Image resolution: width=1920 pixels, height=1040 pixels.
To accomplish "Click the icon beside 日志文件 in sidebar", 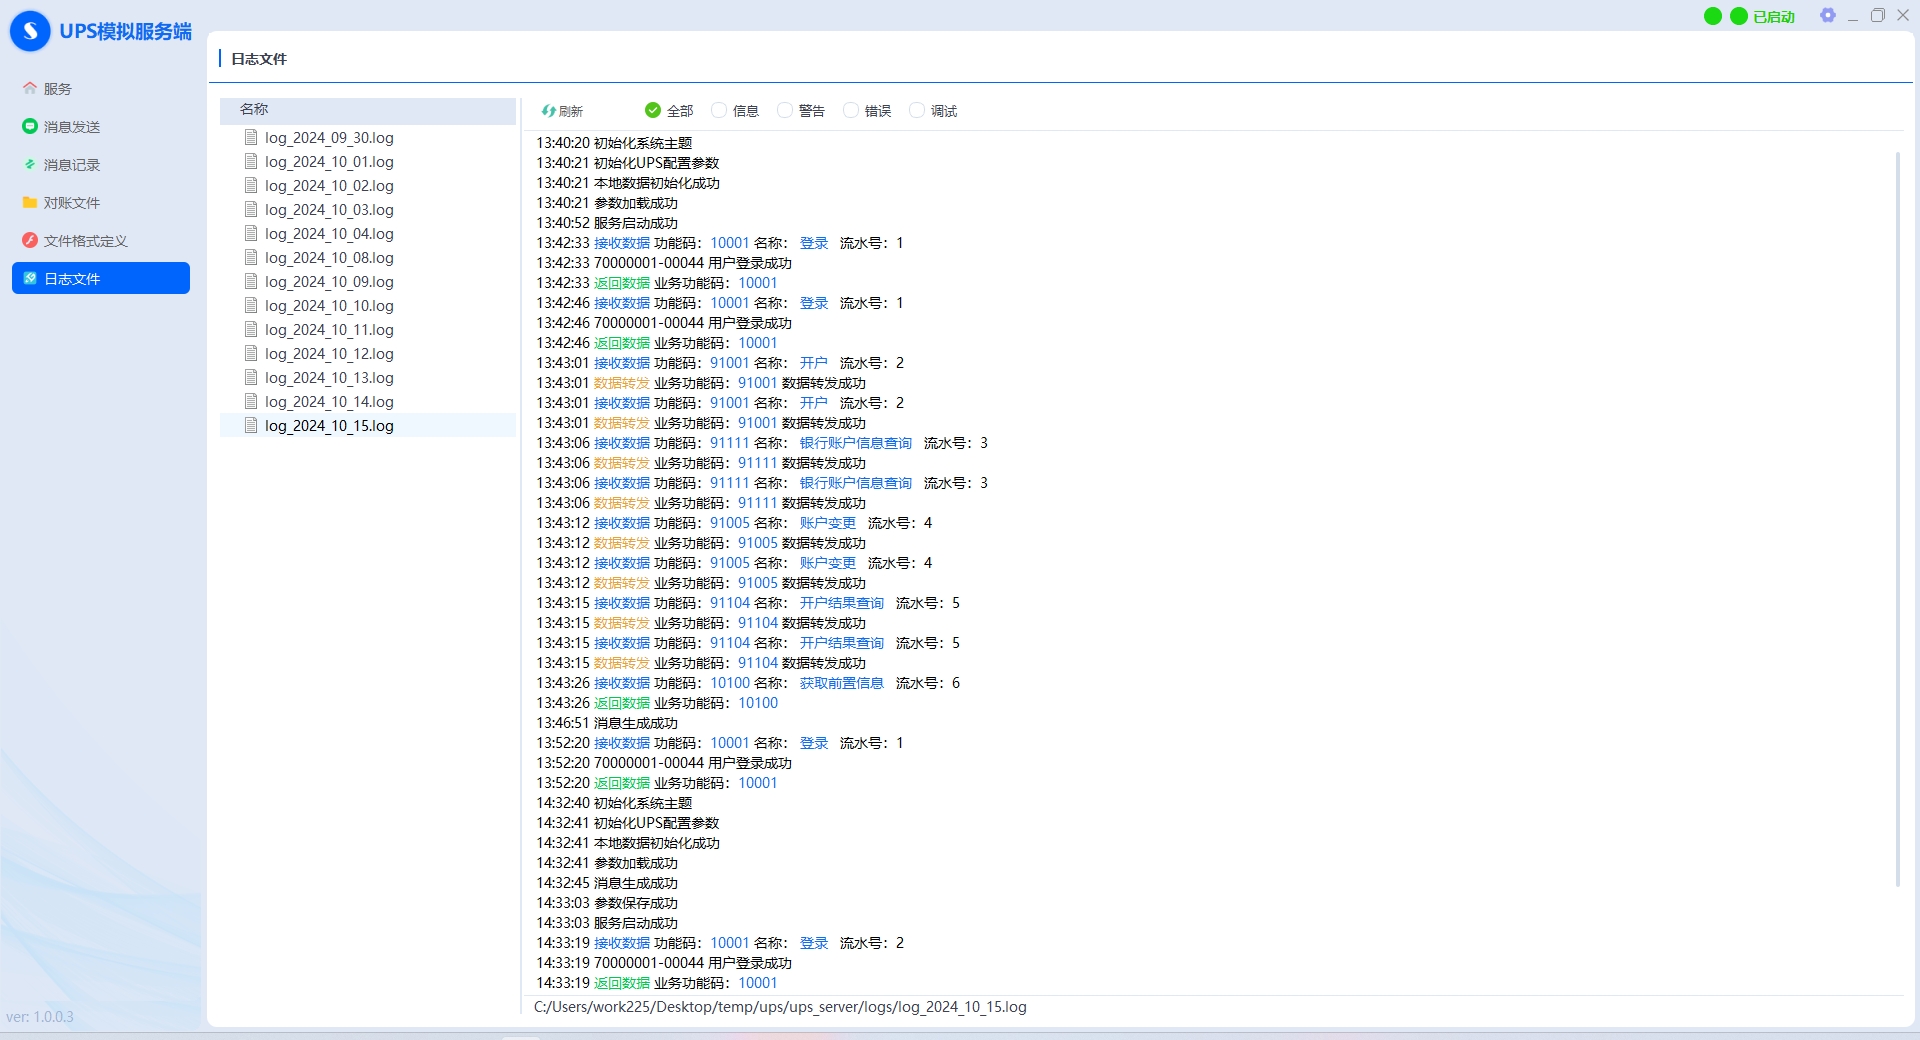I will pyautogui.click(x=30, y=278).
